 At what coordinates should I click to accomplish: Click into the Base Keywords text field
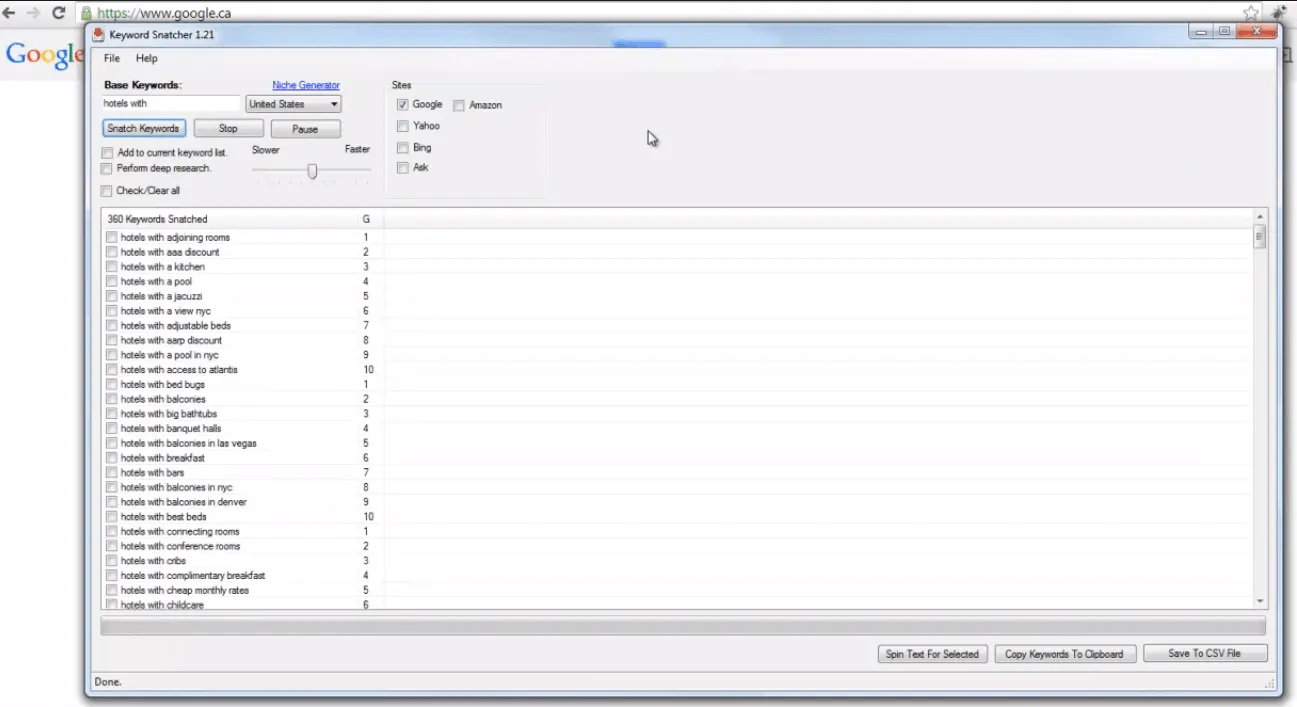tap(171, 103)
